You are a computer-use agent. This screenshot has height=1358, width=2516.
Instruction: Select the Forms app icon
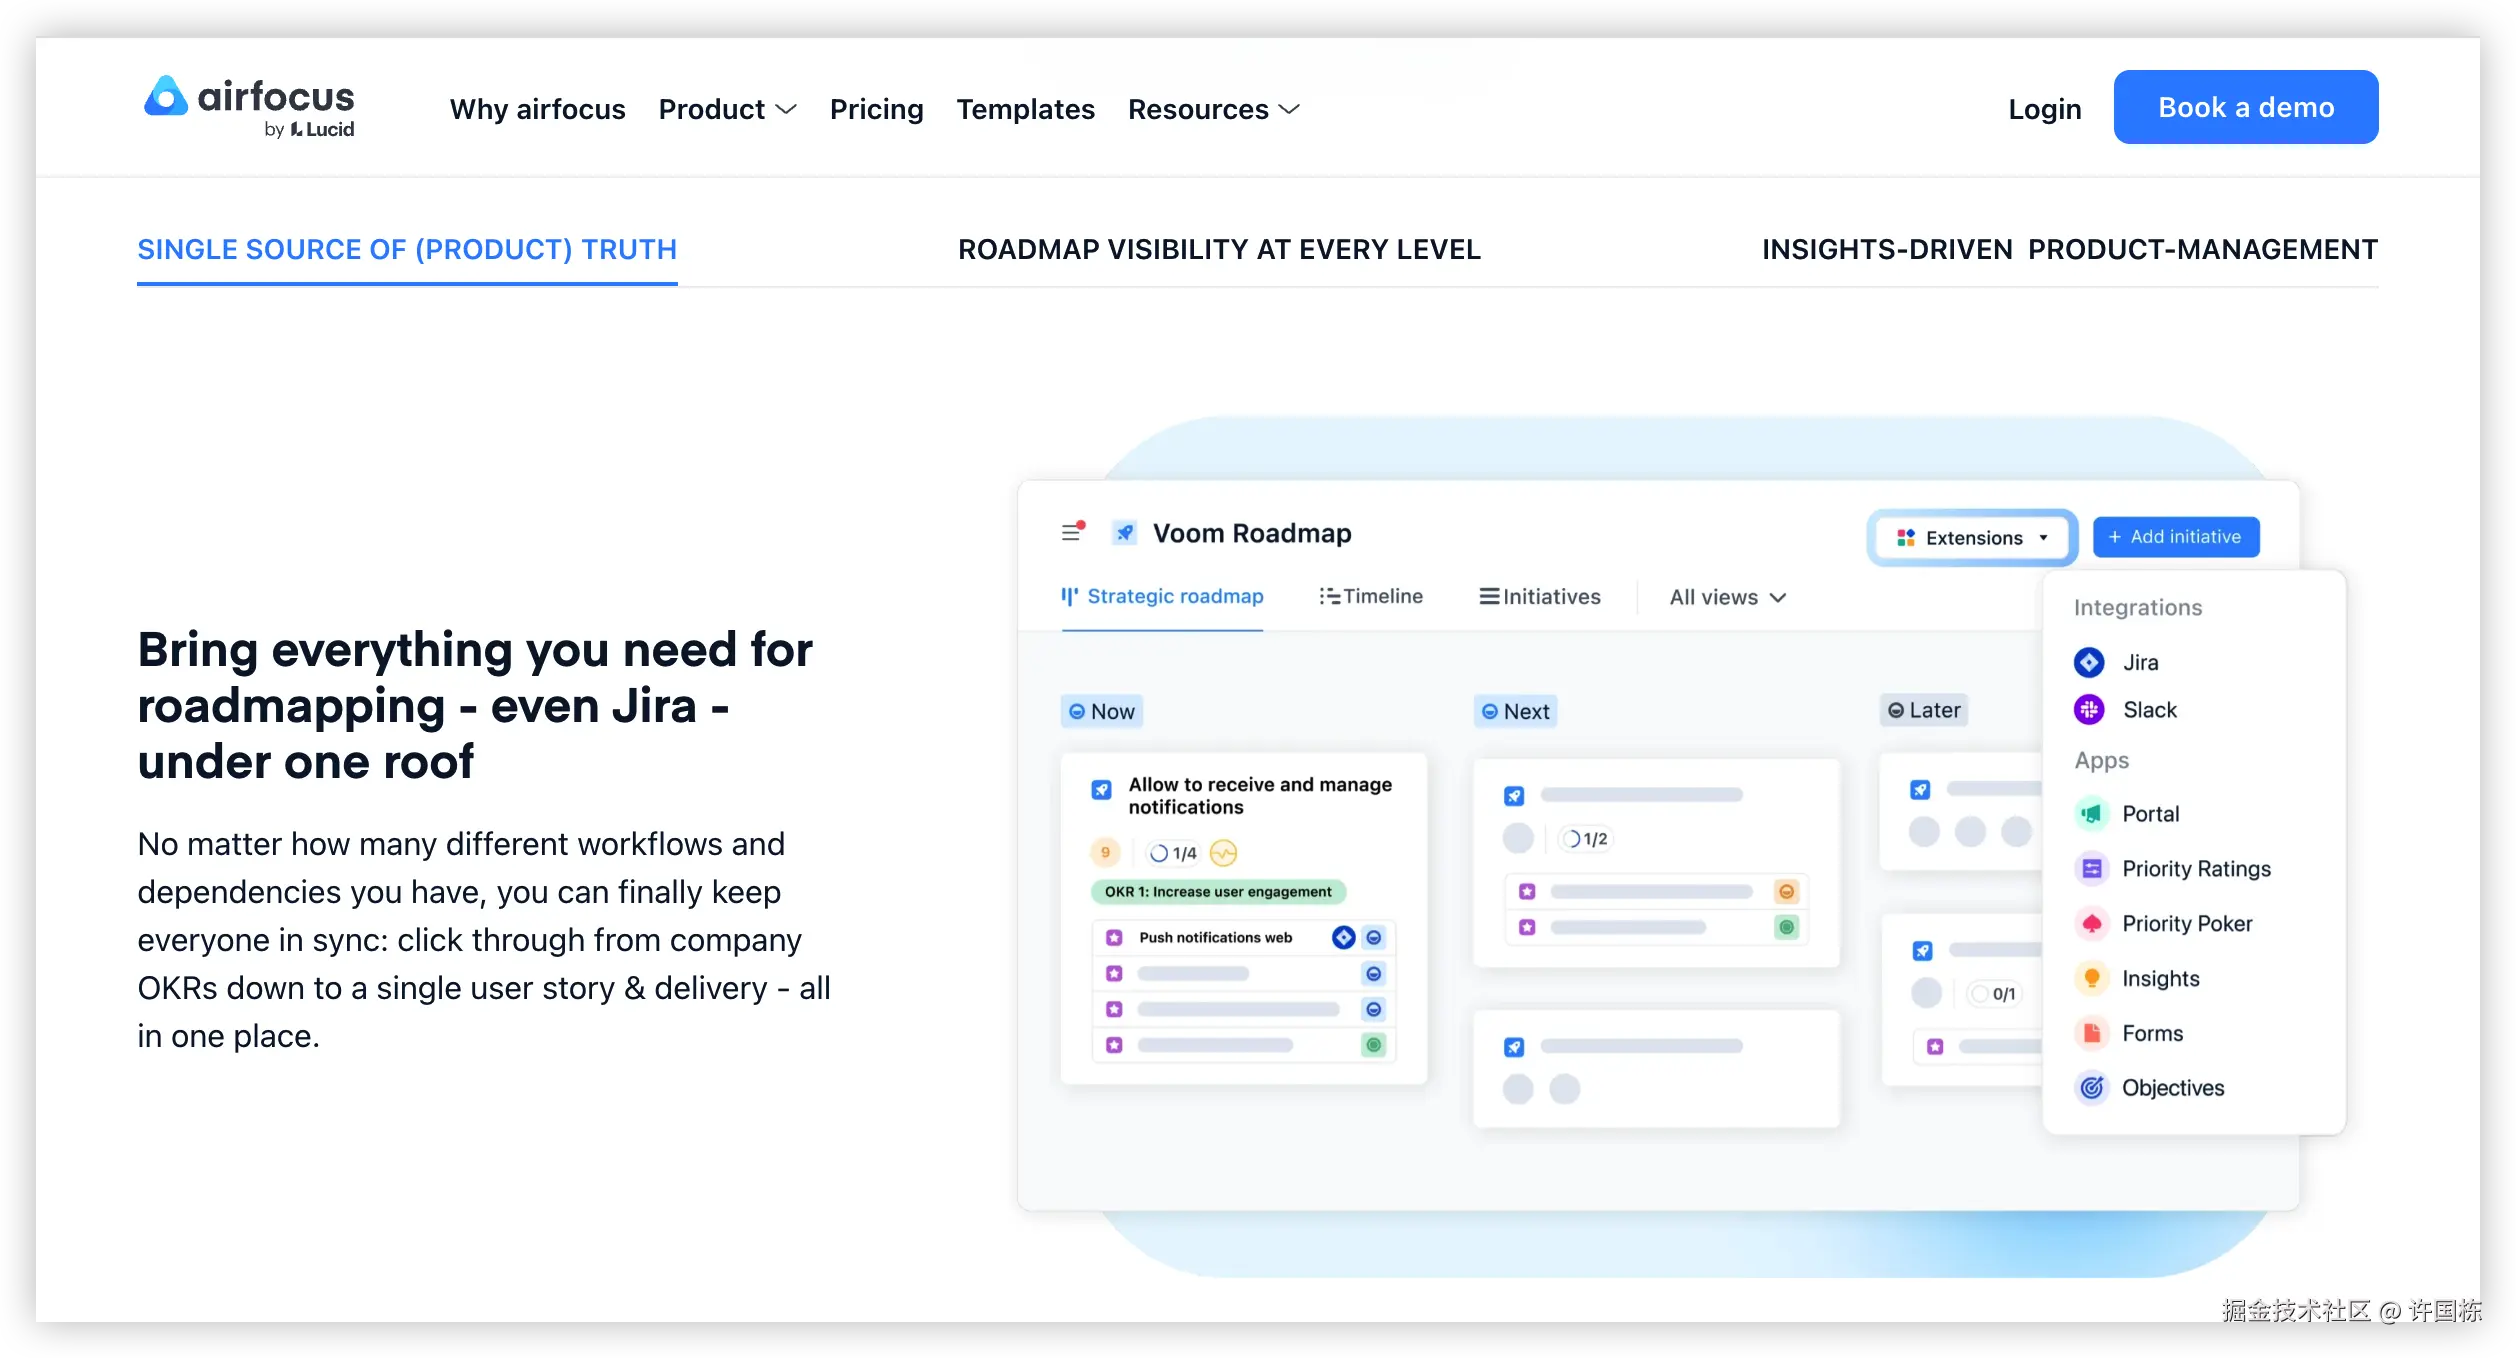2091,1033
